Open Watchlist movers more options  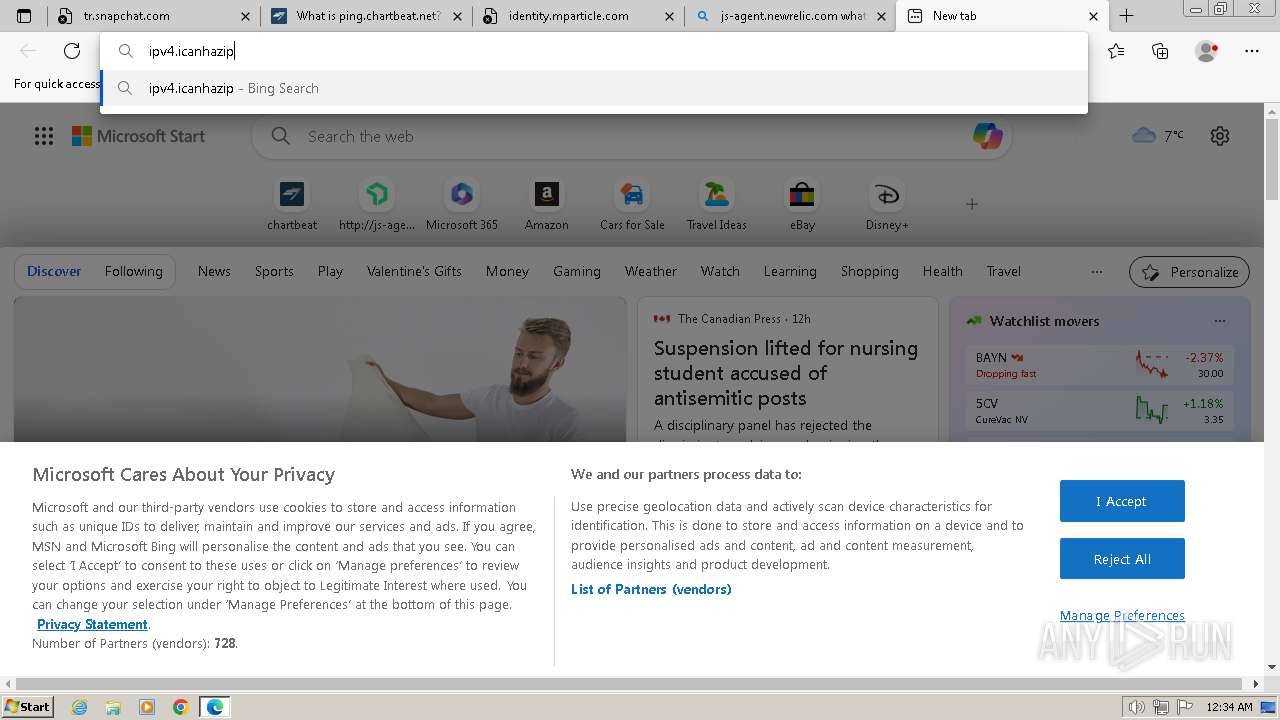1219,321
